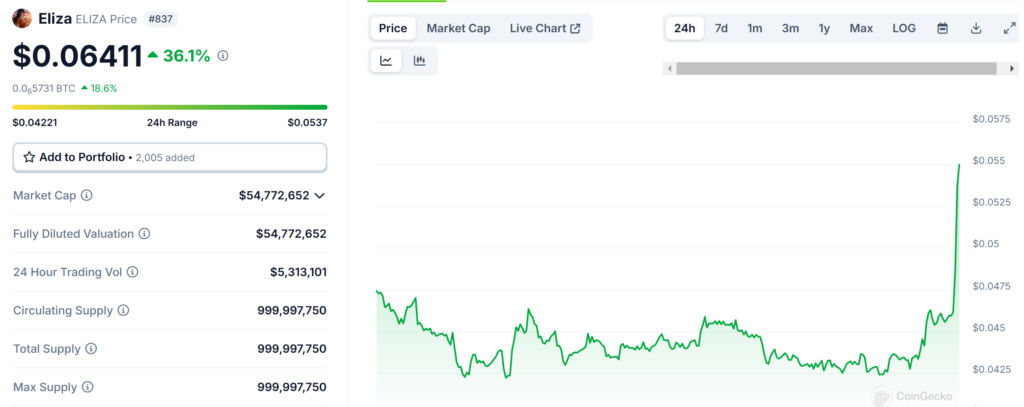Click the line chart view icon
Viewport: 1024px width, 407px height.
click(x=386, y=61)
